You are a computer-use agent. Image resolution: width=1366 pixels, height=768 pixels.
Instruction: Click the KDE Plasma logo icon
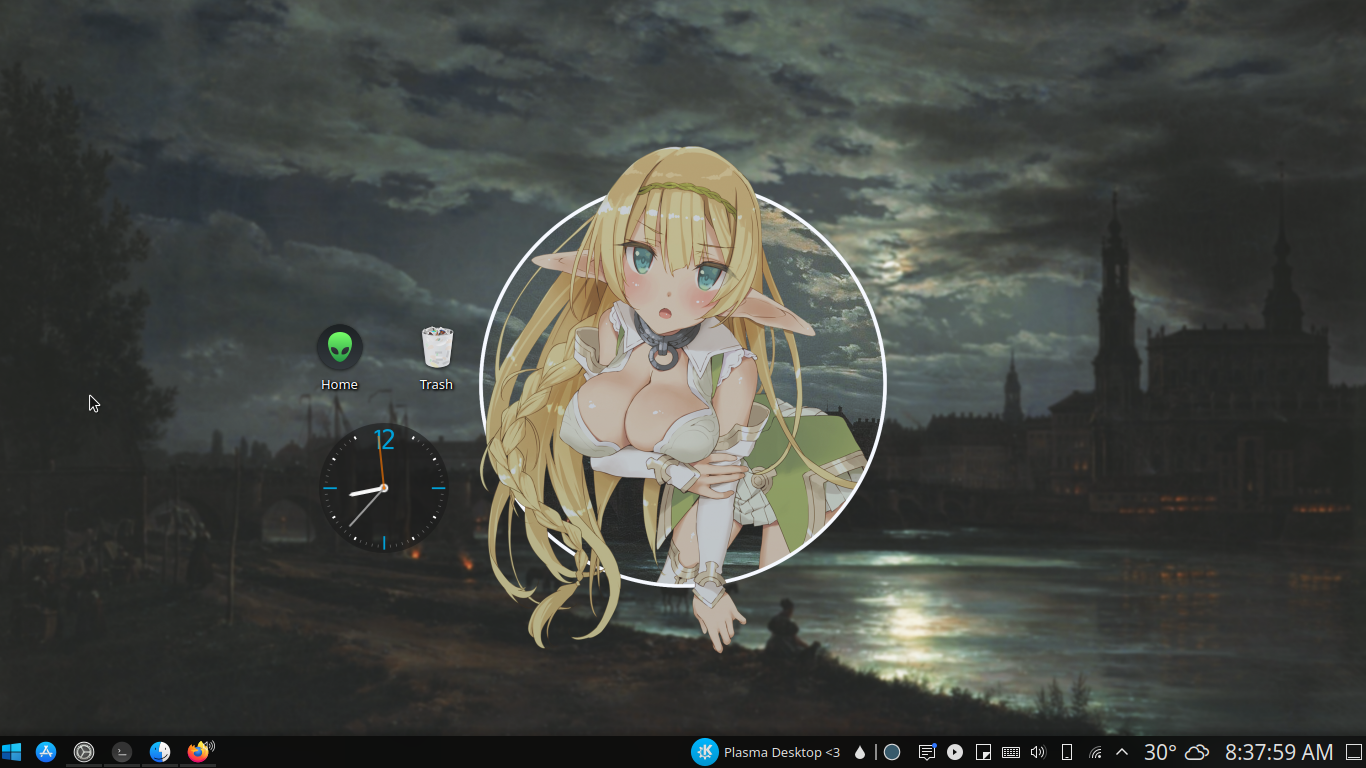coord(705,752)
